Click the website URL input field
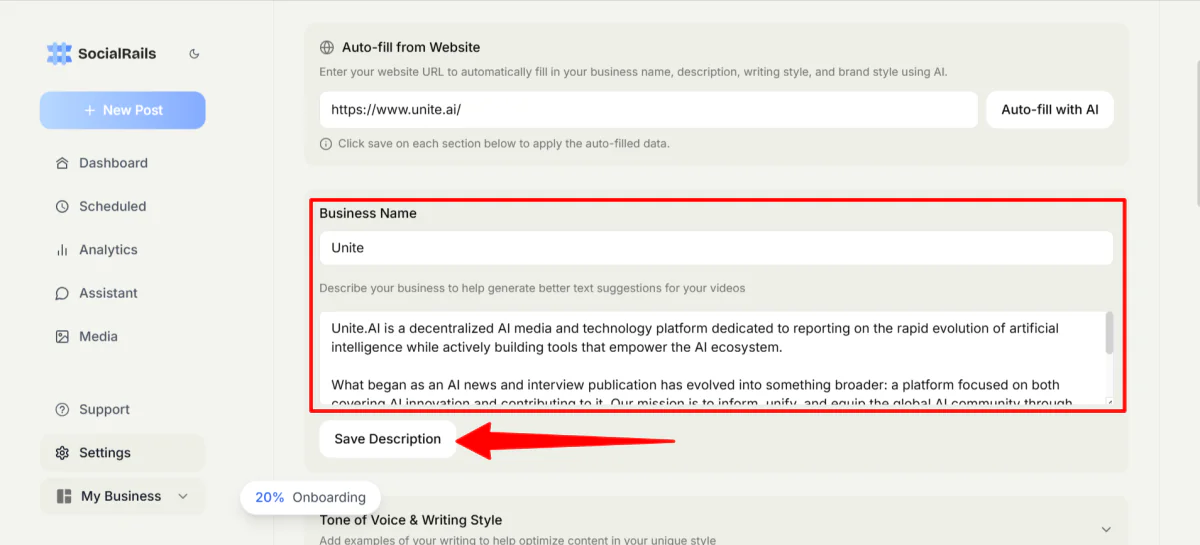 pos(648,110)
